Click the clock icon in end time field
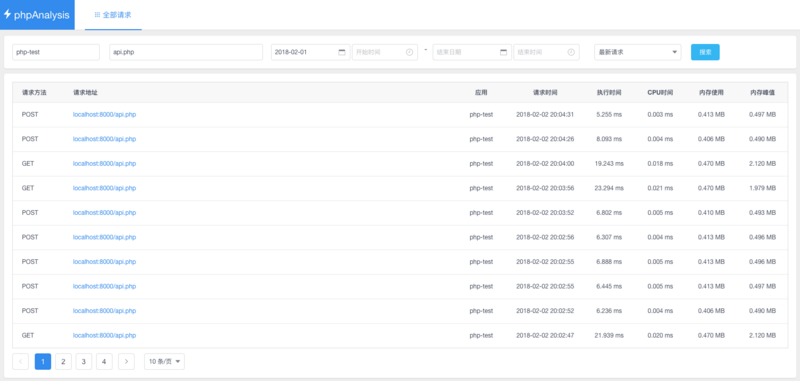The height and width of the screenshot is (381, 800). pos(571,52)
